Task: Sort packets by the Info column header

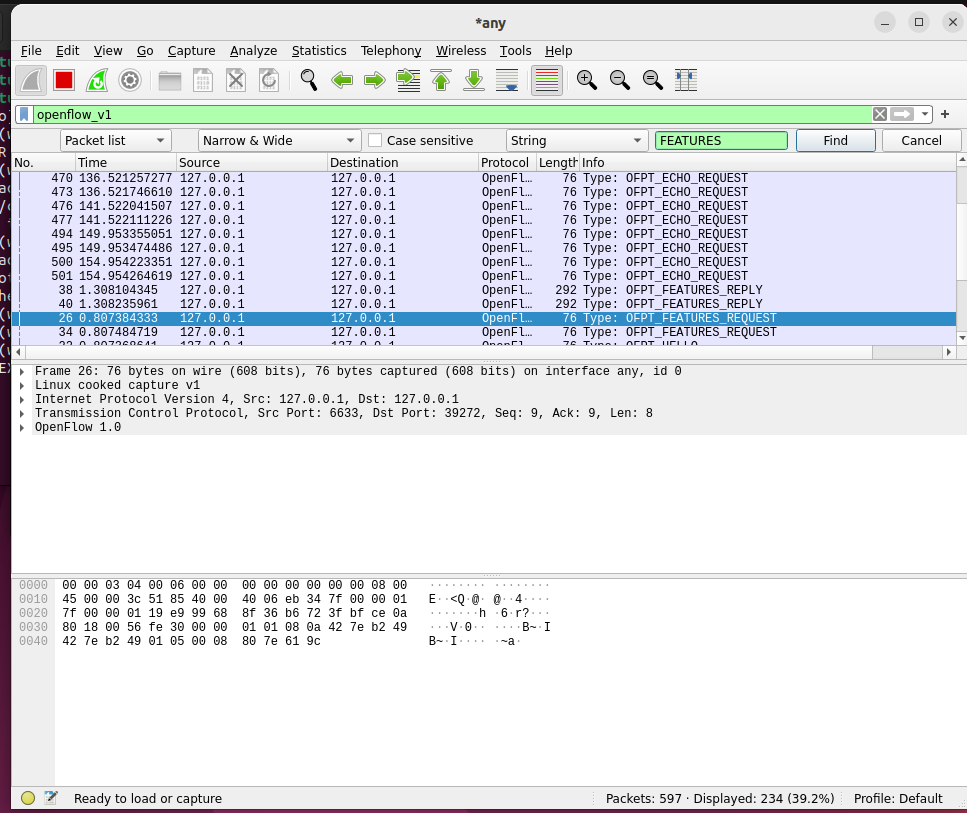Action: (767, 163)
